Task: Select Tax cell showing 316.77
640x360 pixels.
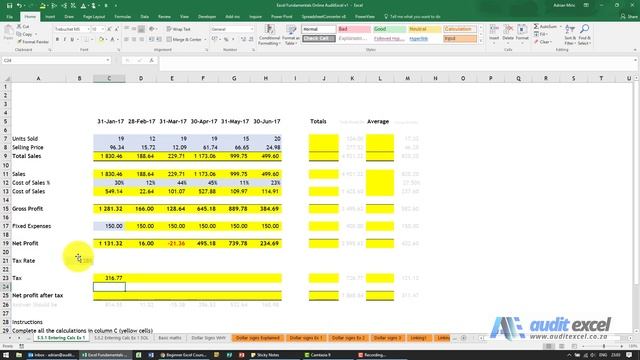Action: pyautogui.click(x=109, y=278)
